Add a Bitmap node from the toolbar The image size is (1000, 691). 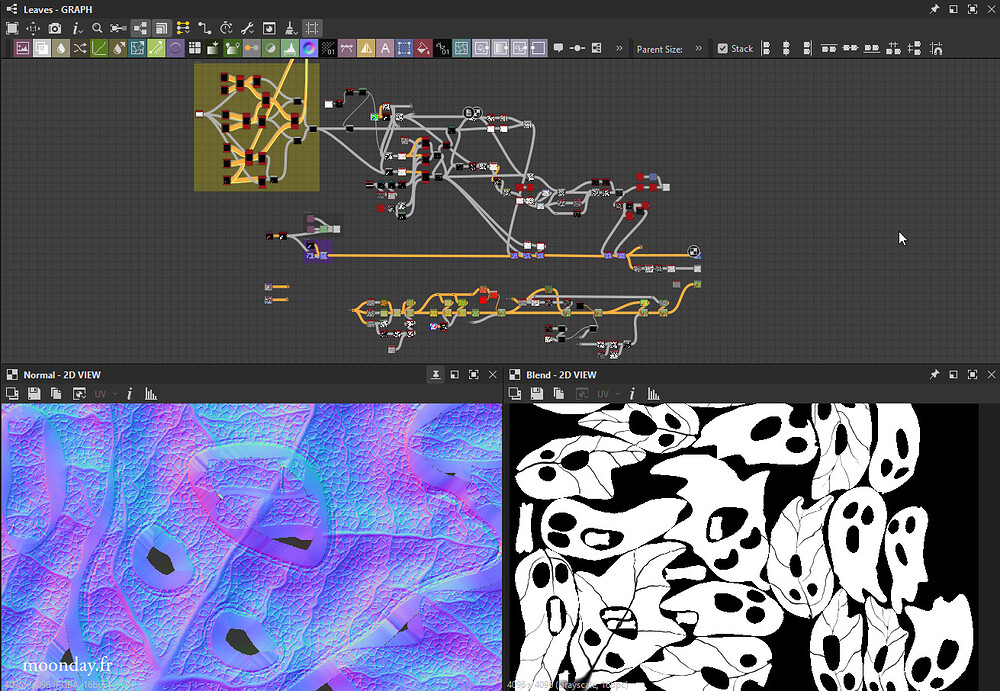pos(23,48)
